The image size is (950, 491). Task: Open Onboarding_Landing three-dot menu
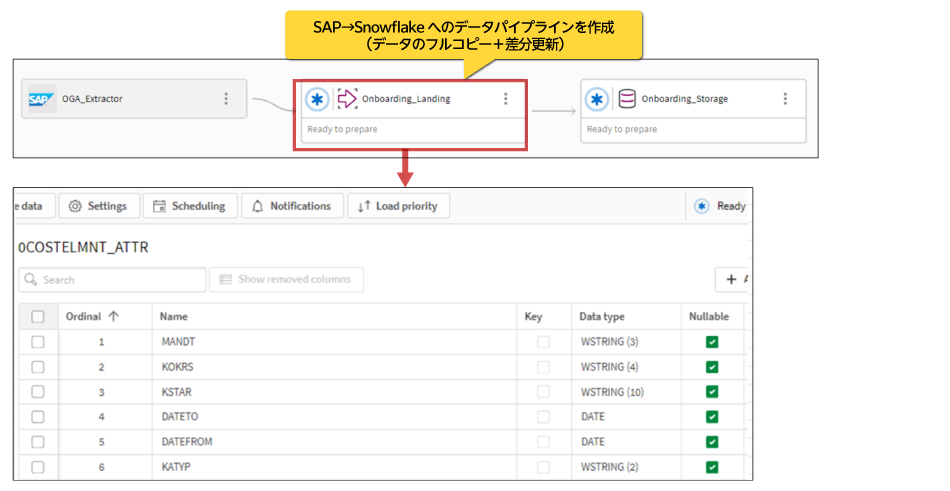coord(505,99)
